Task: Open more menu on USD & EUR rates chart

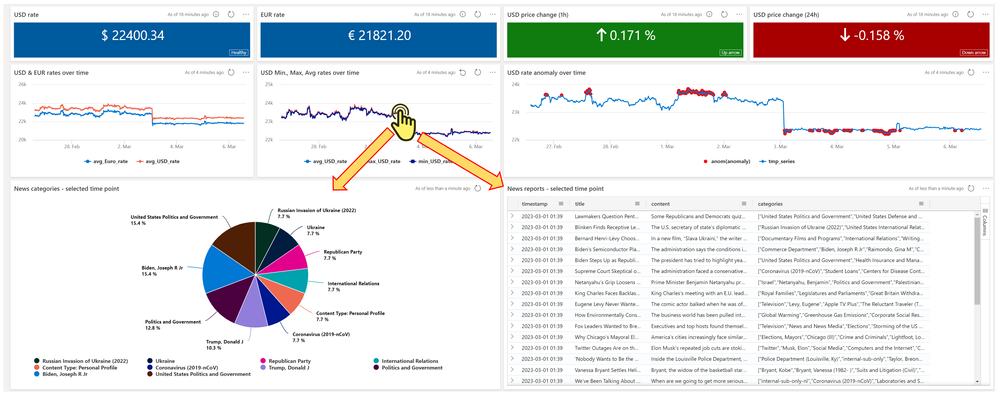Action: (246, 73)
